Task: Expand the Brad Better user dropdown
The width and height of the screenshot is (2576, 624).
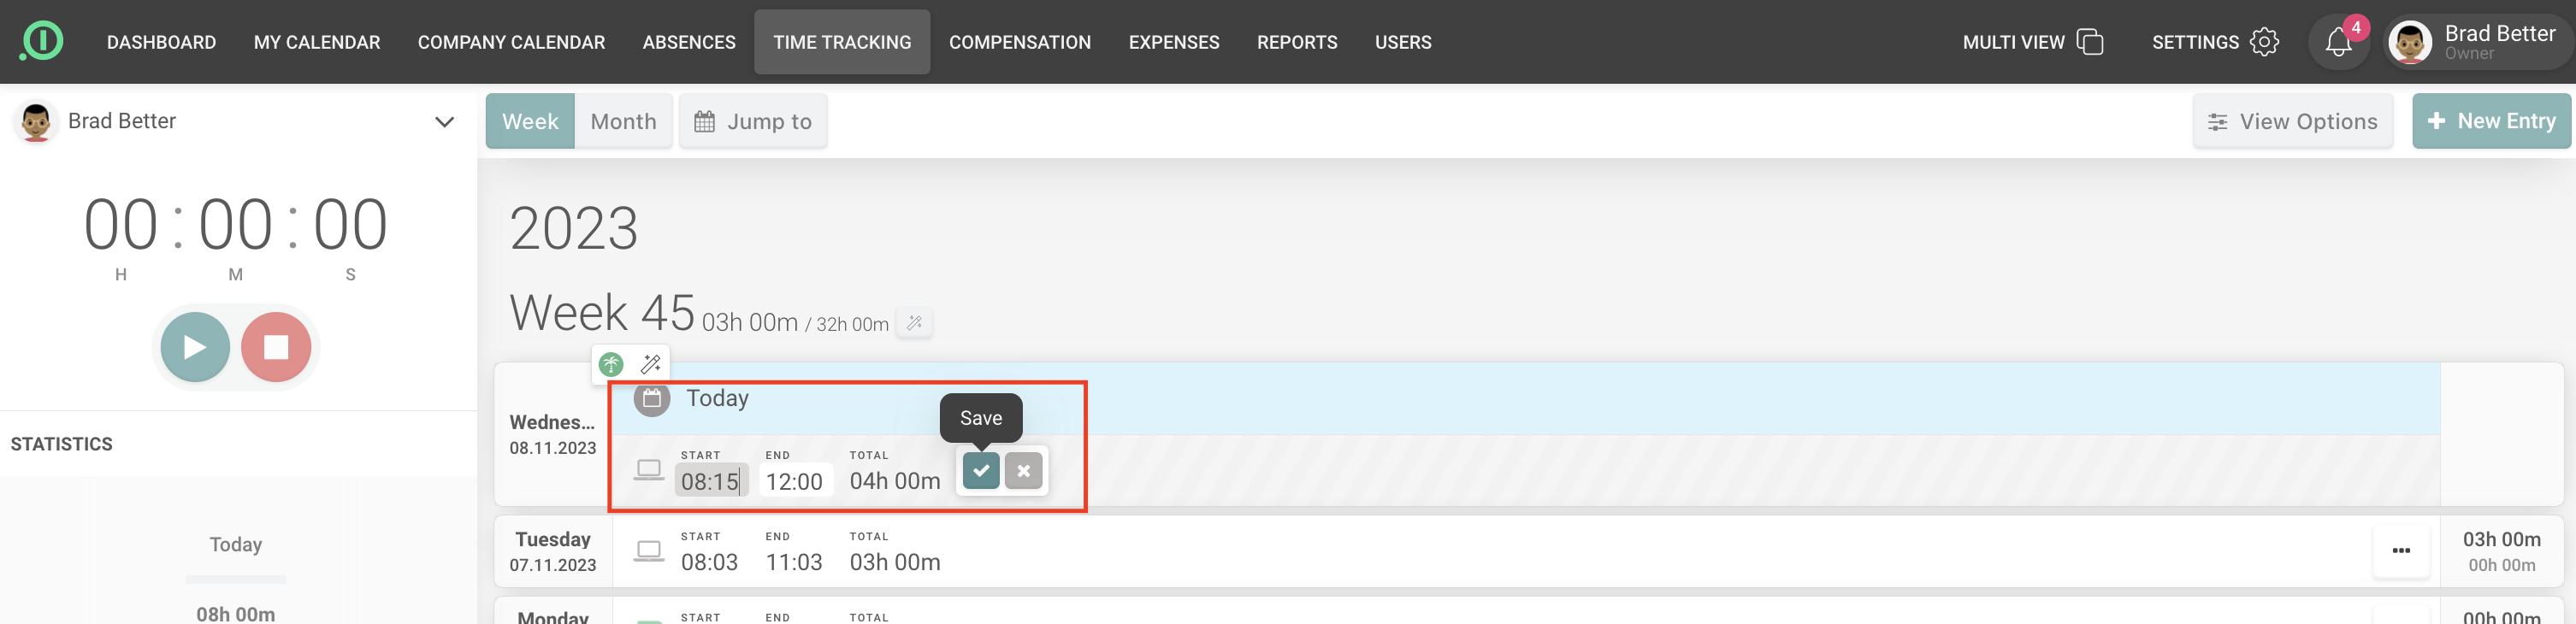Action: coord(444,122)
